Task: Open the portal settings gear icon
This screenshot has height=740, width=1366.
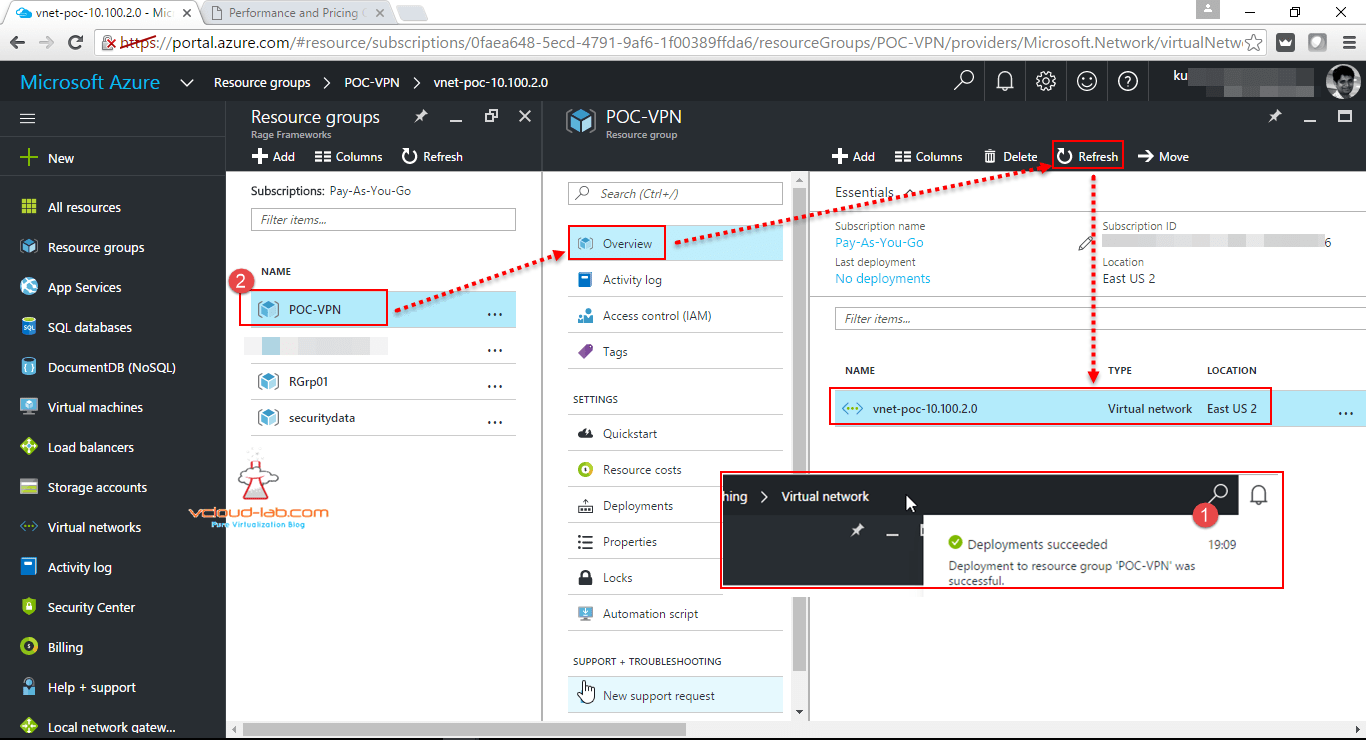Action: click(1045, 81)
